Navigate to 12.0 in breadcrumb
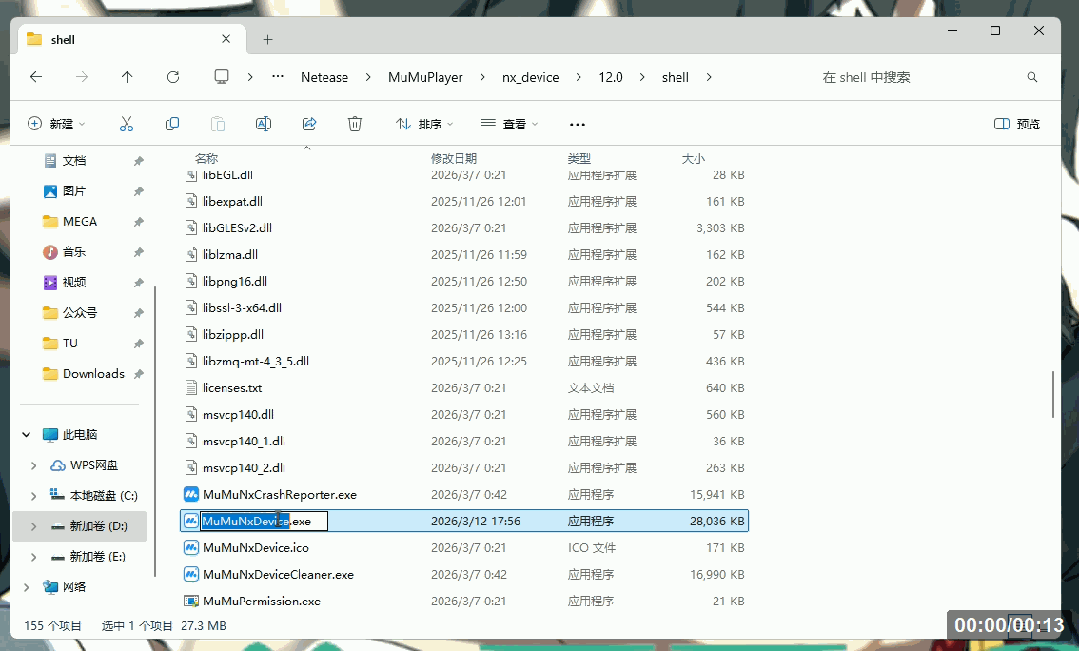This screenshot has height=651, width=1079. click(x=610, y=77)
